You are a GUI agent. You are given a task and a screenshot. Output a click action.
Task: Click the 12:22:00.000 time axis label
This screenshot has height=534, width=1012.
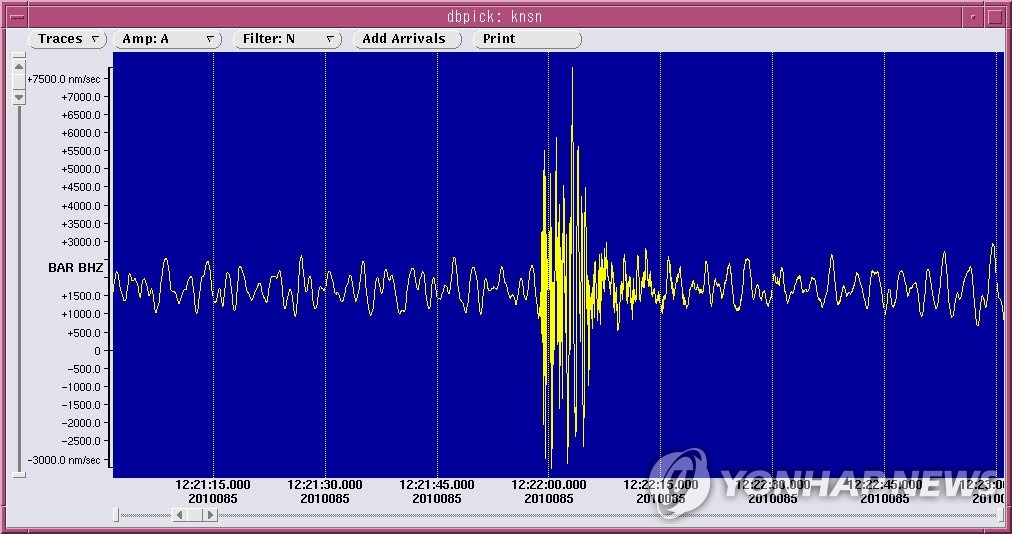tap(549, 485)
